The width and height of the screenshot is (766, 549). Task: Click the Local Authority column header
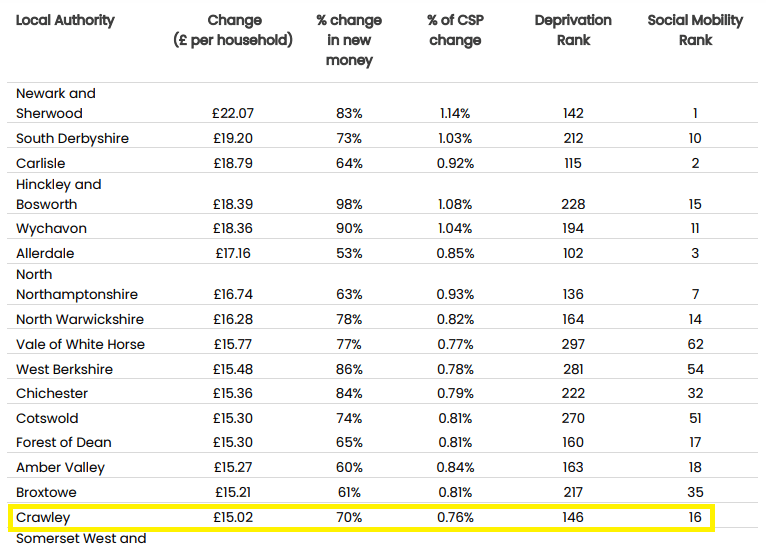pyautogui.click(x=65, y=20)
